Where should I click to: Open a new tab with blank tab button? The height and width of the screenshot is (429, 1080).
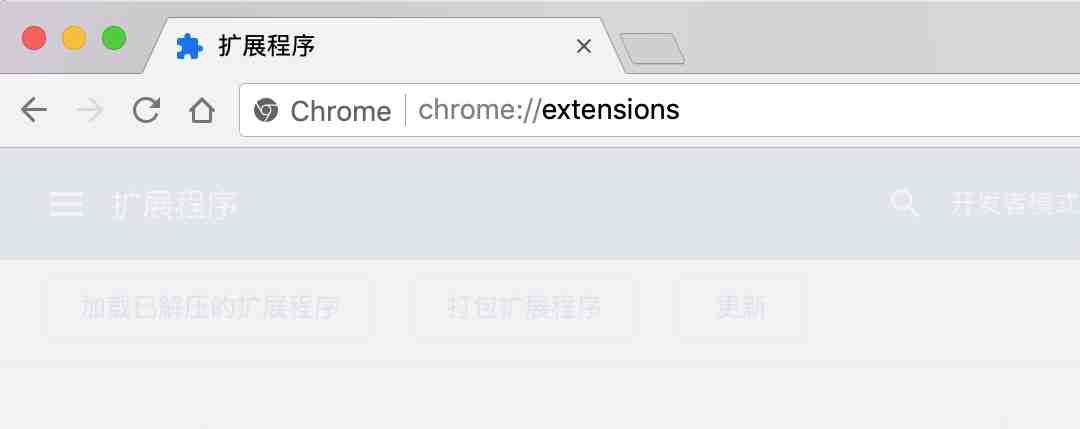click(652, 49)
